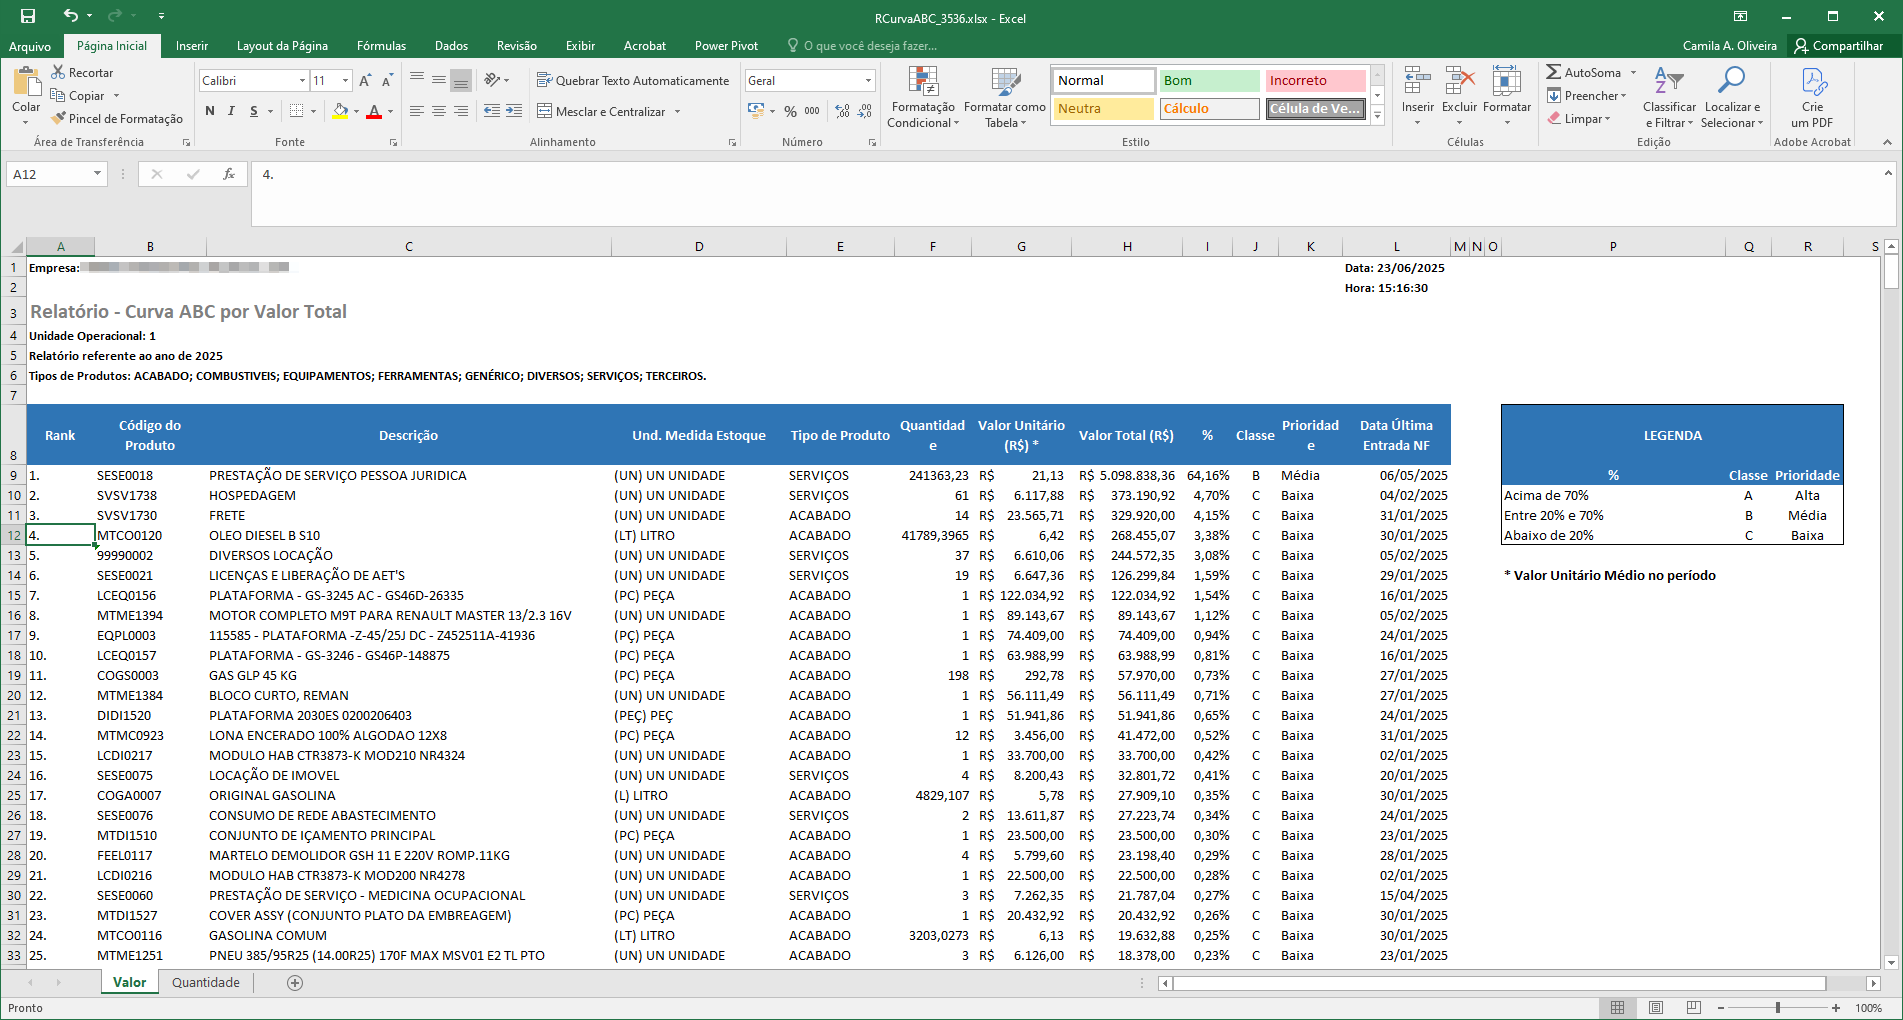1903x1020 pixels.
Task: Click Mesclar e Centralizar button
Action: (x=609, y=111)
